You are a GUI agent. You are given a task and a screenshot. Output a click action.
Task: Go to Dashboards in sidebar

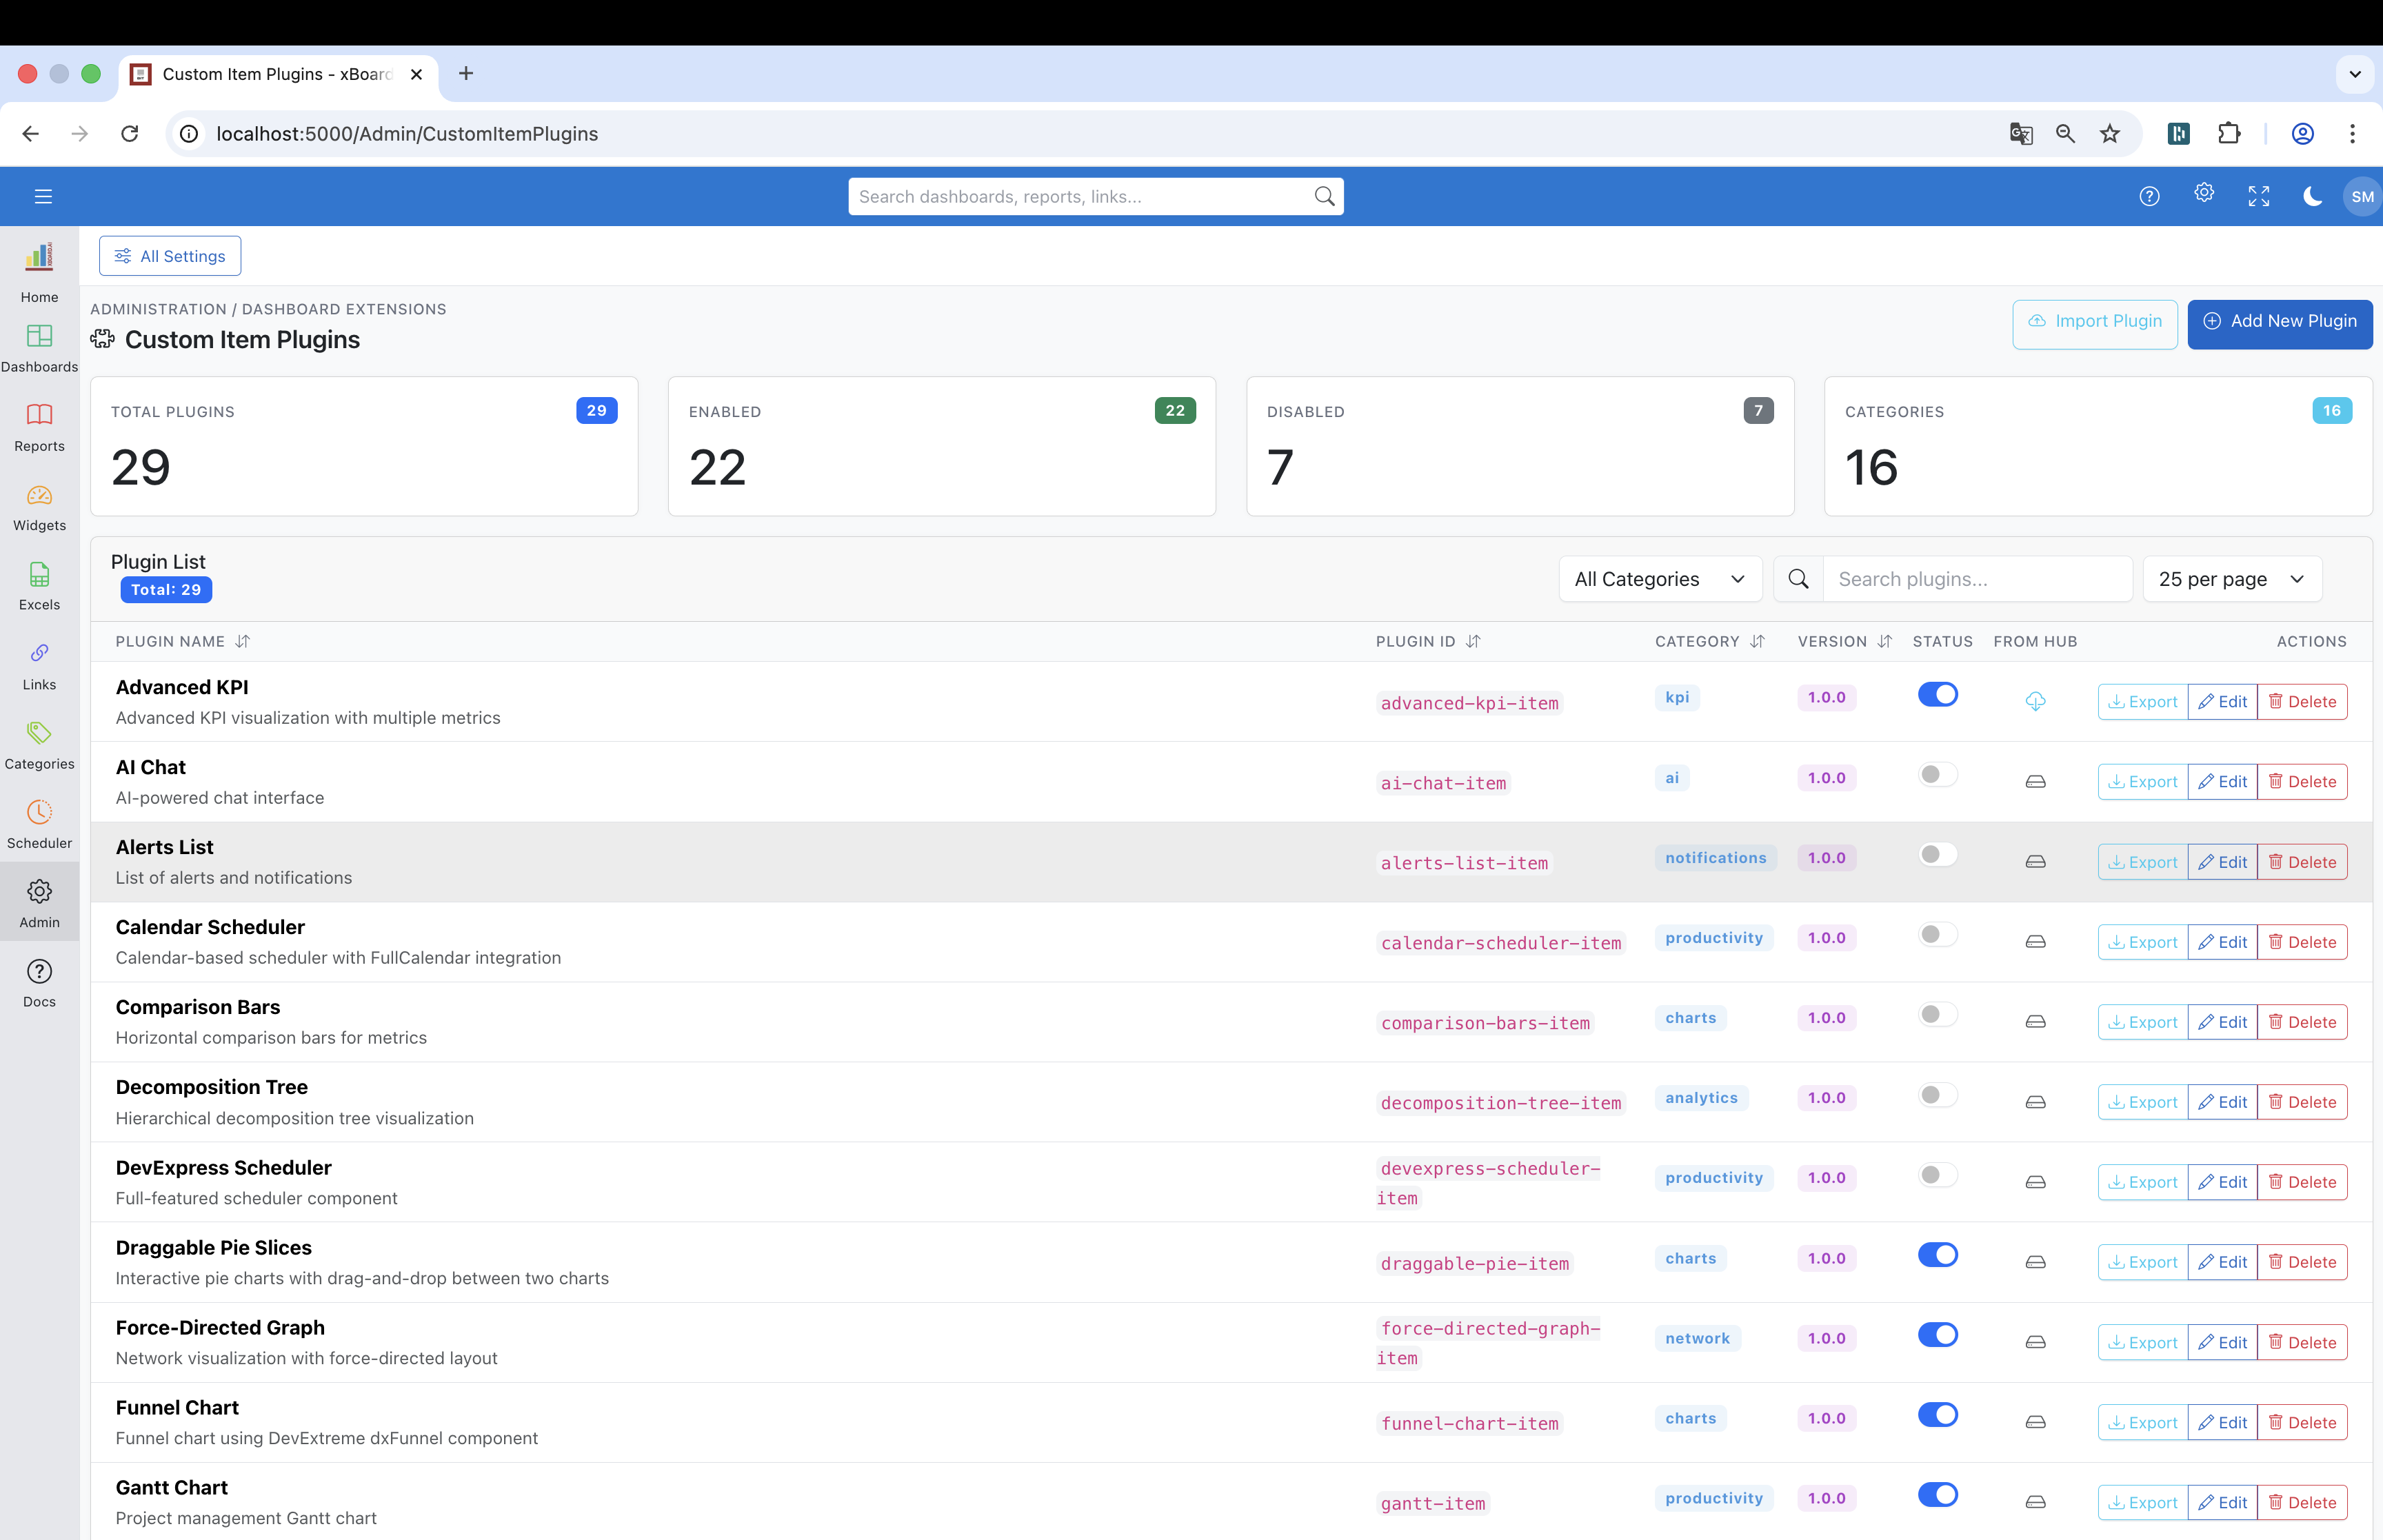point(39,348)
